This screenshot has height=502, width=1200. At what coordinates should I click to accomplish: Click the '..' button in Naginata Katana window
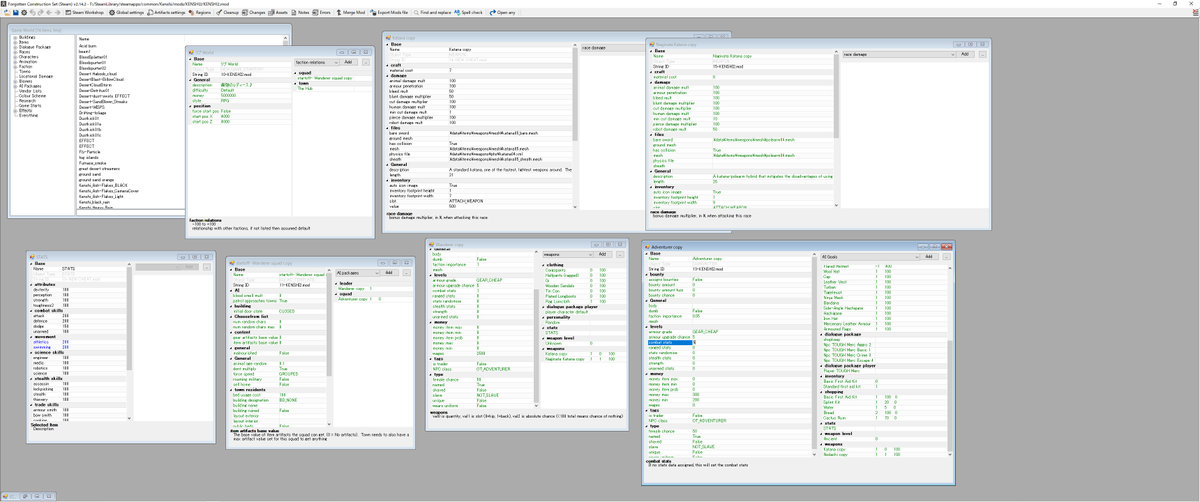(x=983, y=54)
